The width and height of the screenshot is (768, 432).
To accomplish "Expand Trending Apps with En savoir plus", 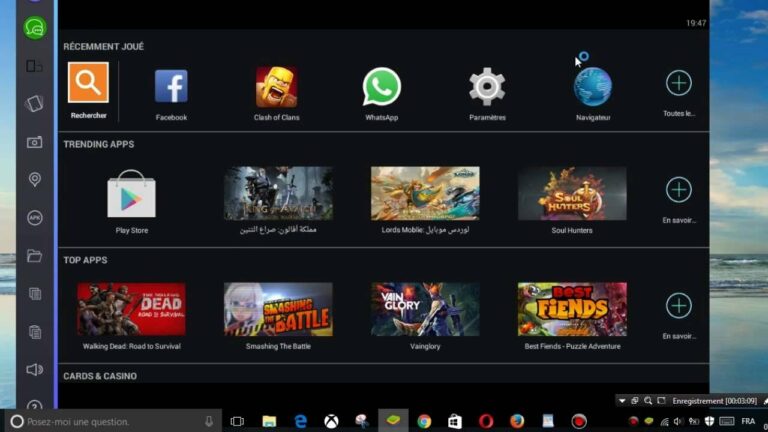I will tap(679, 190).
